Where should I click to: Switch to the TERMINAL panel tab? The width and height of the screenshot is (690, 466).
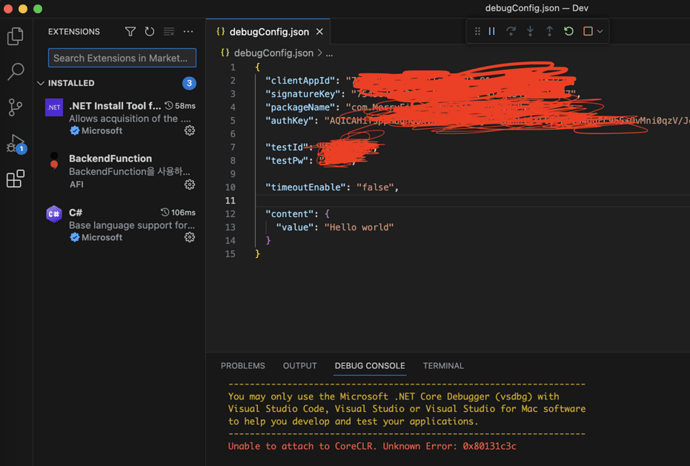[x=443, y=366]
